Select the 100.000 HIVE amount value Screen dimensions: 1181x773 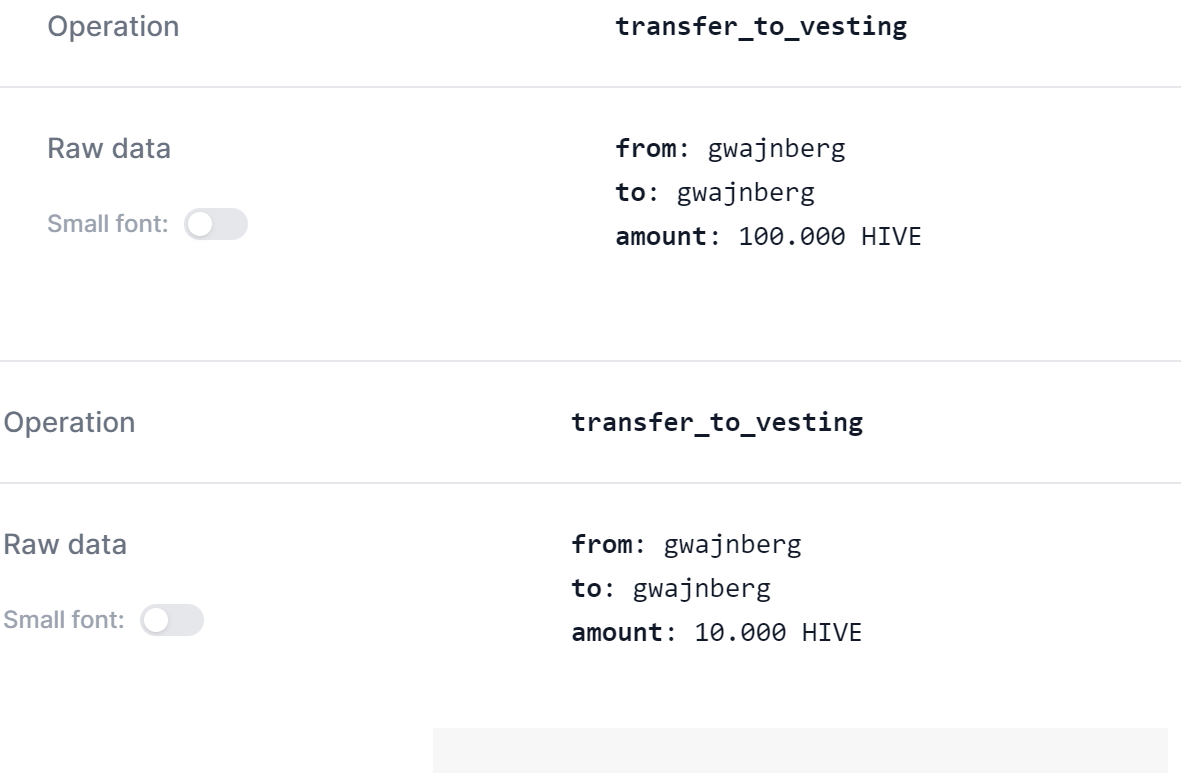[x=830, y=237]
